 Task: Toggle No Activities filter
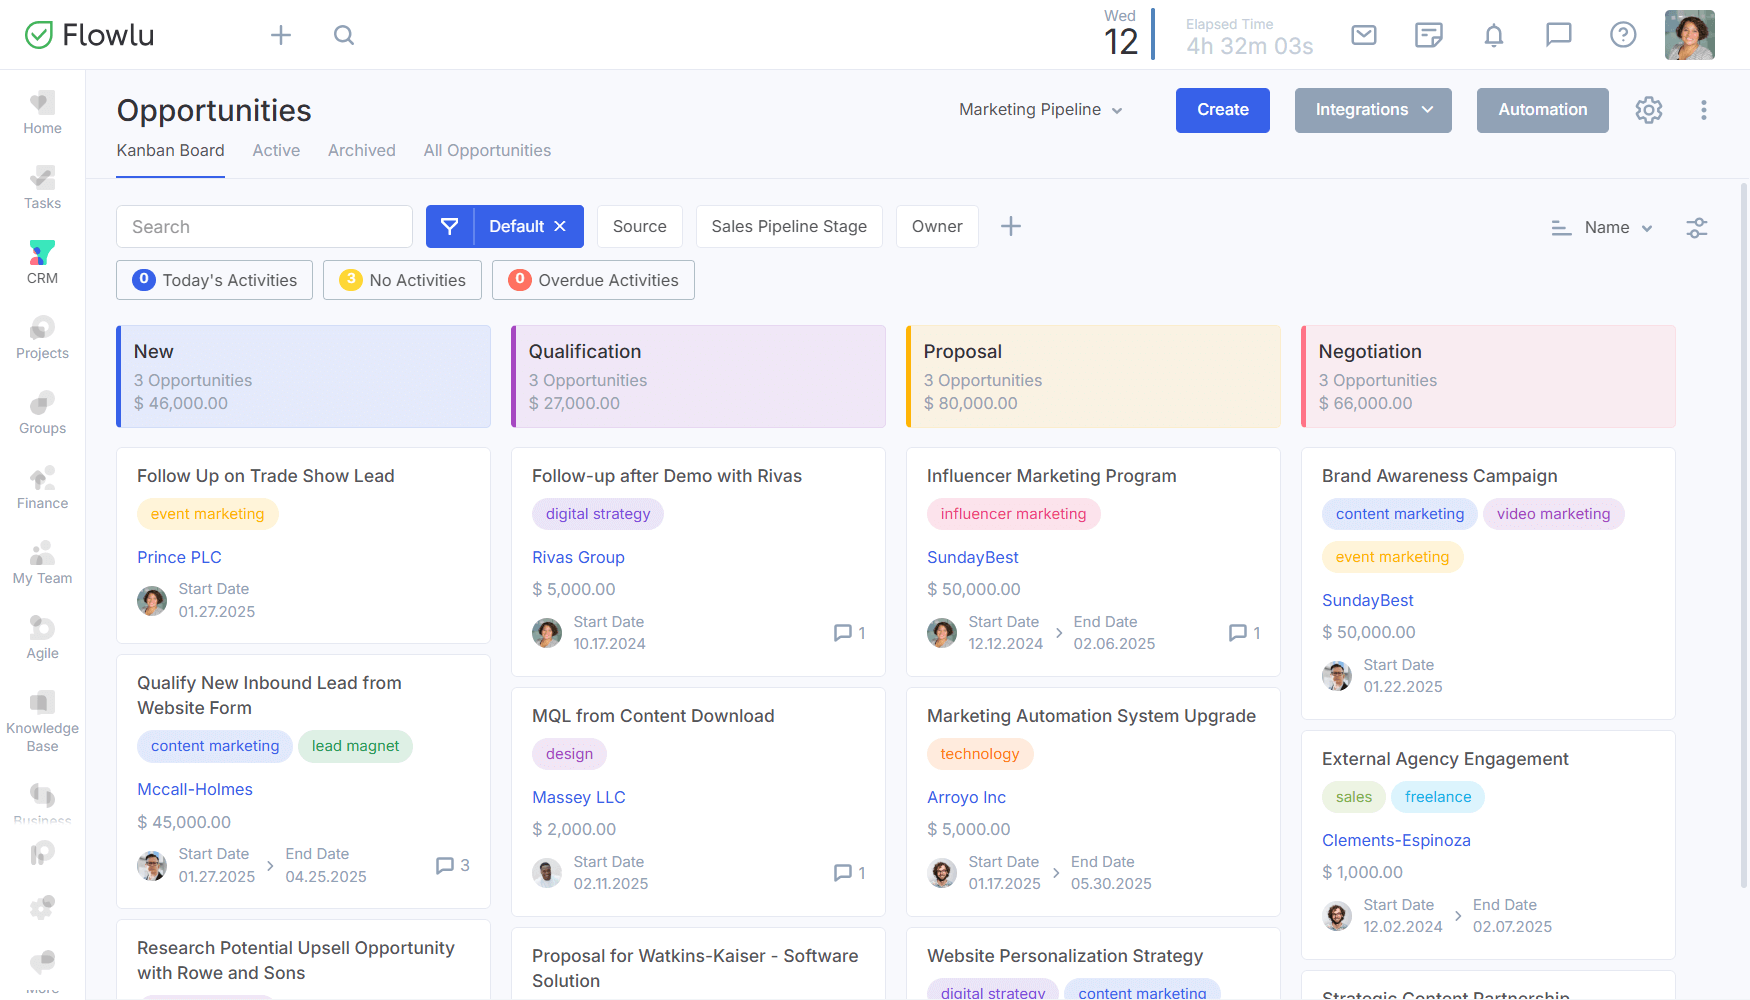402,280
